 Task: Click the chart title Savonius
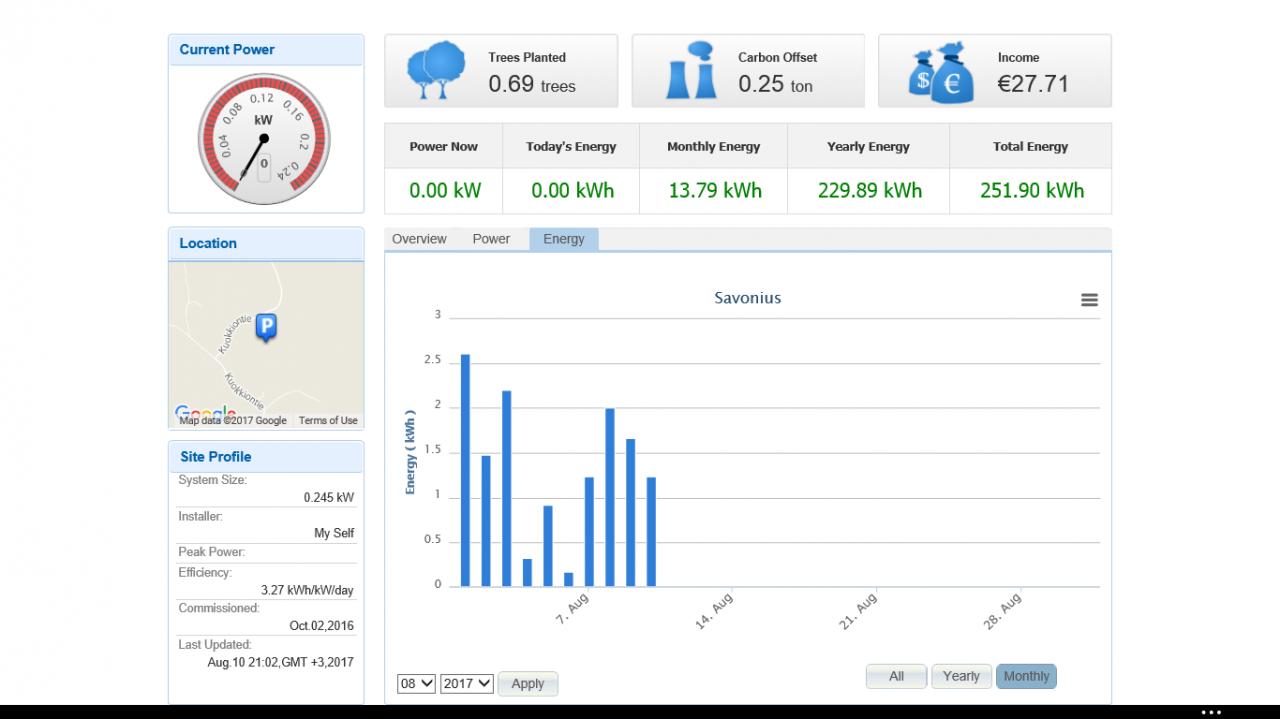click(x=748, y=298)
